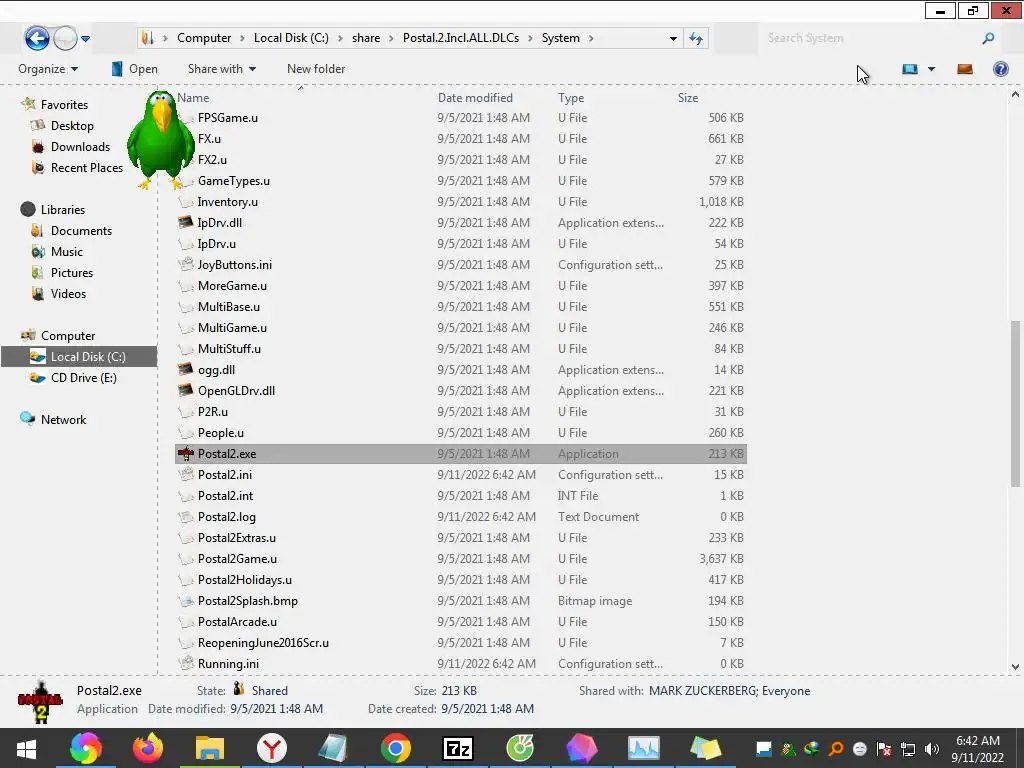Open the Music library
The image size is (1024, 768).
67,251
